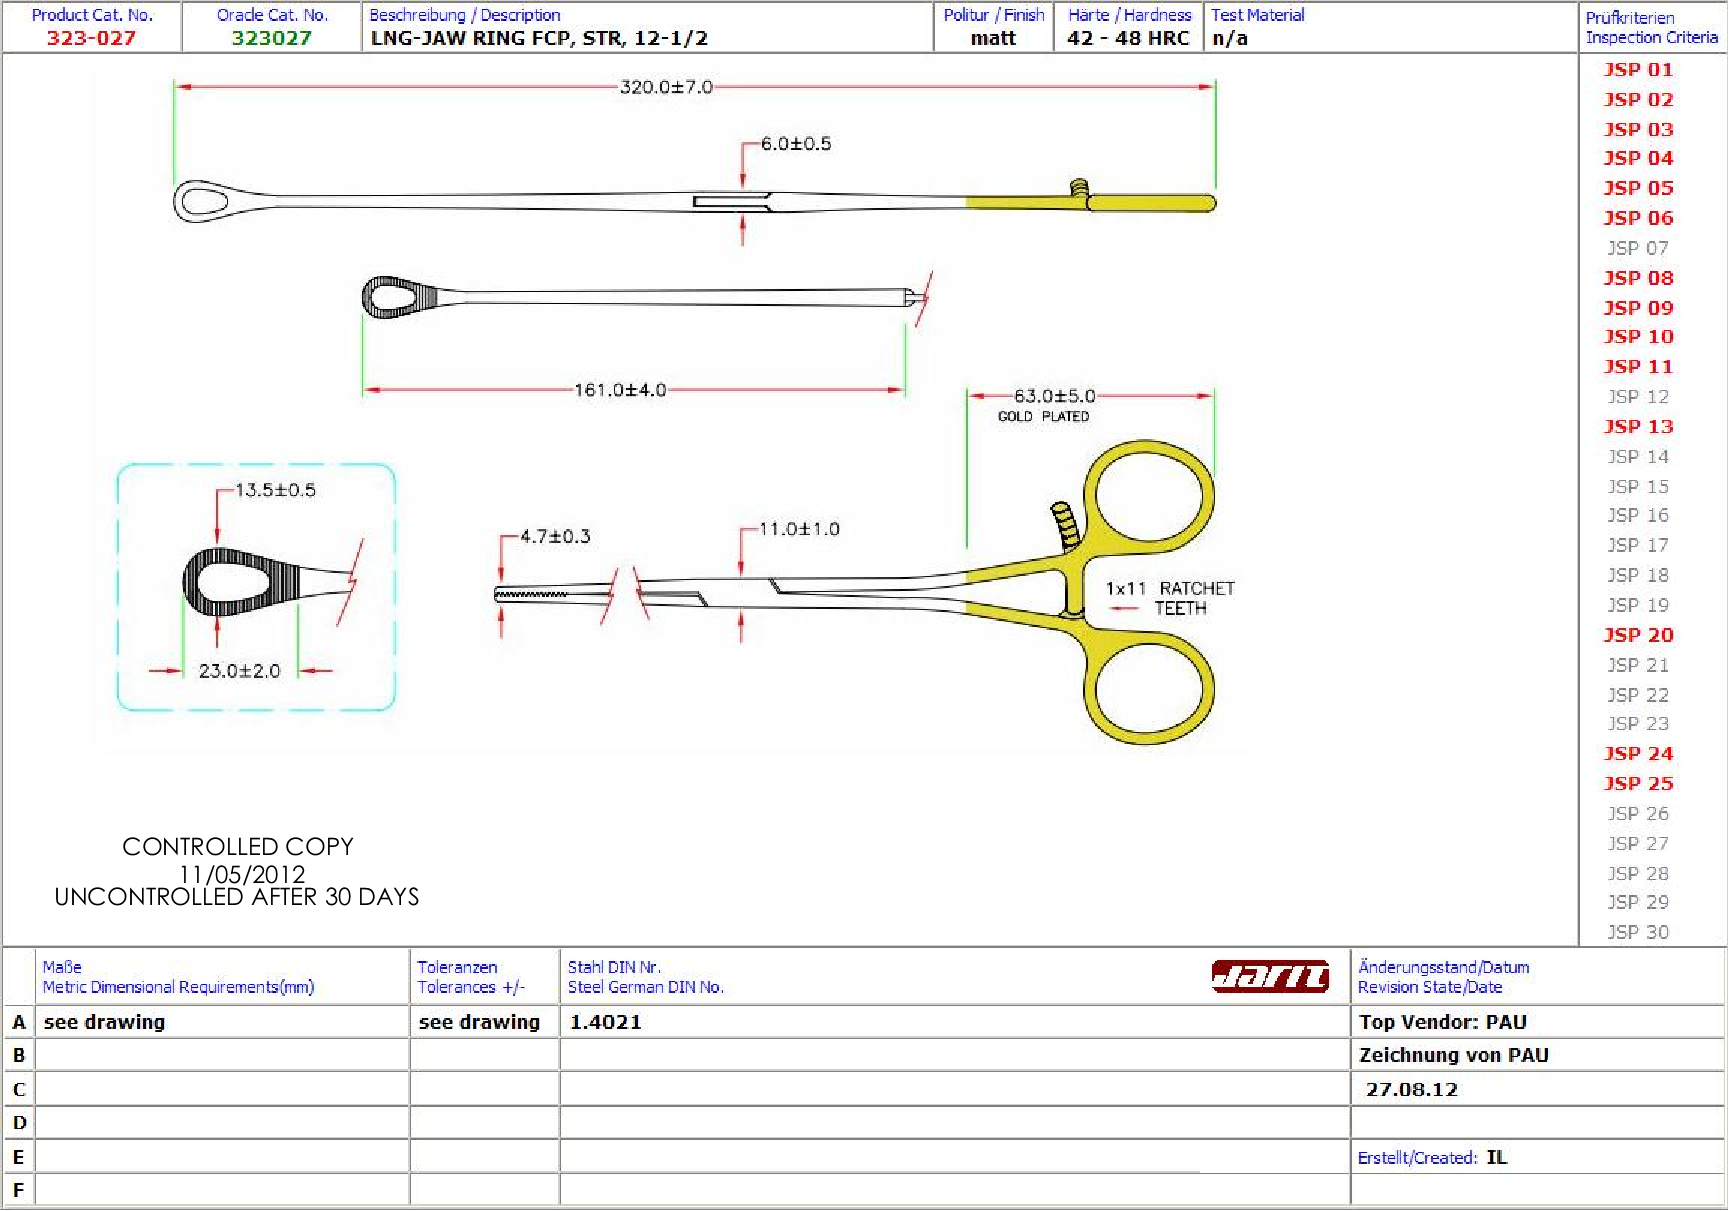Click the upper gold-plated finger ring

click(1153, 496)
